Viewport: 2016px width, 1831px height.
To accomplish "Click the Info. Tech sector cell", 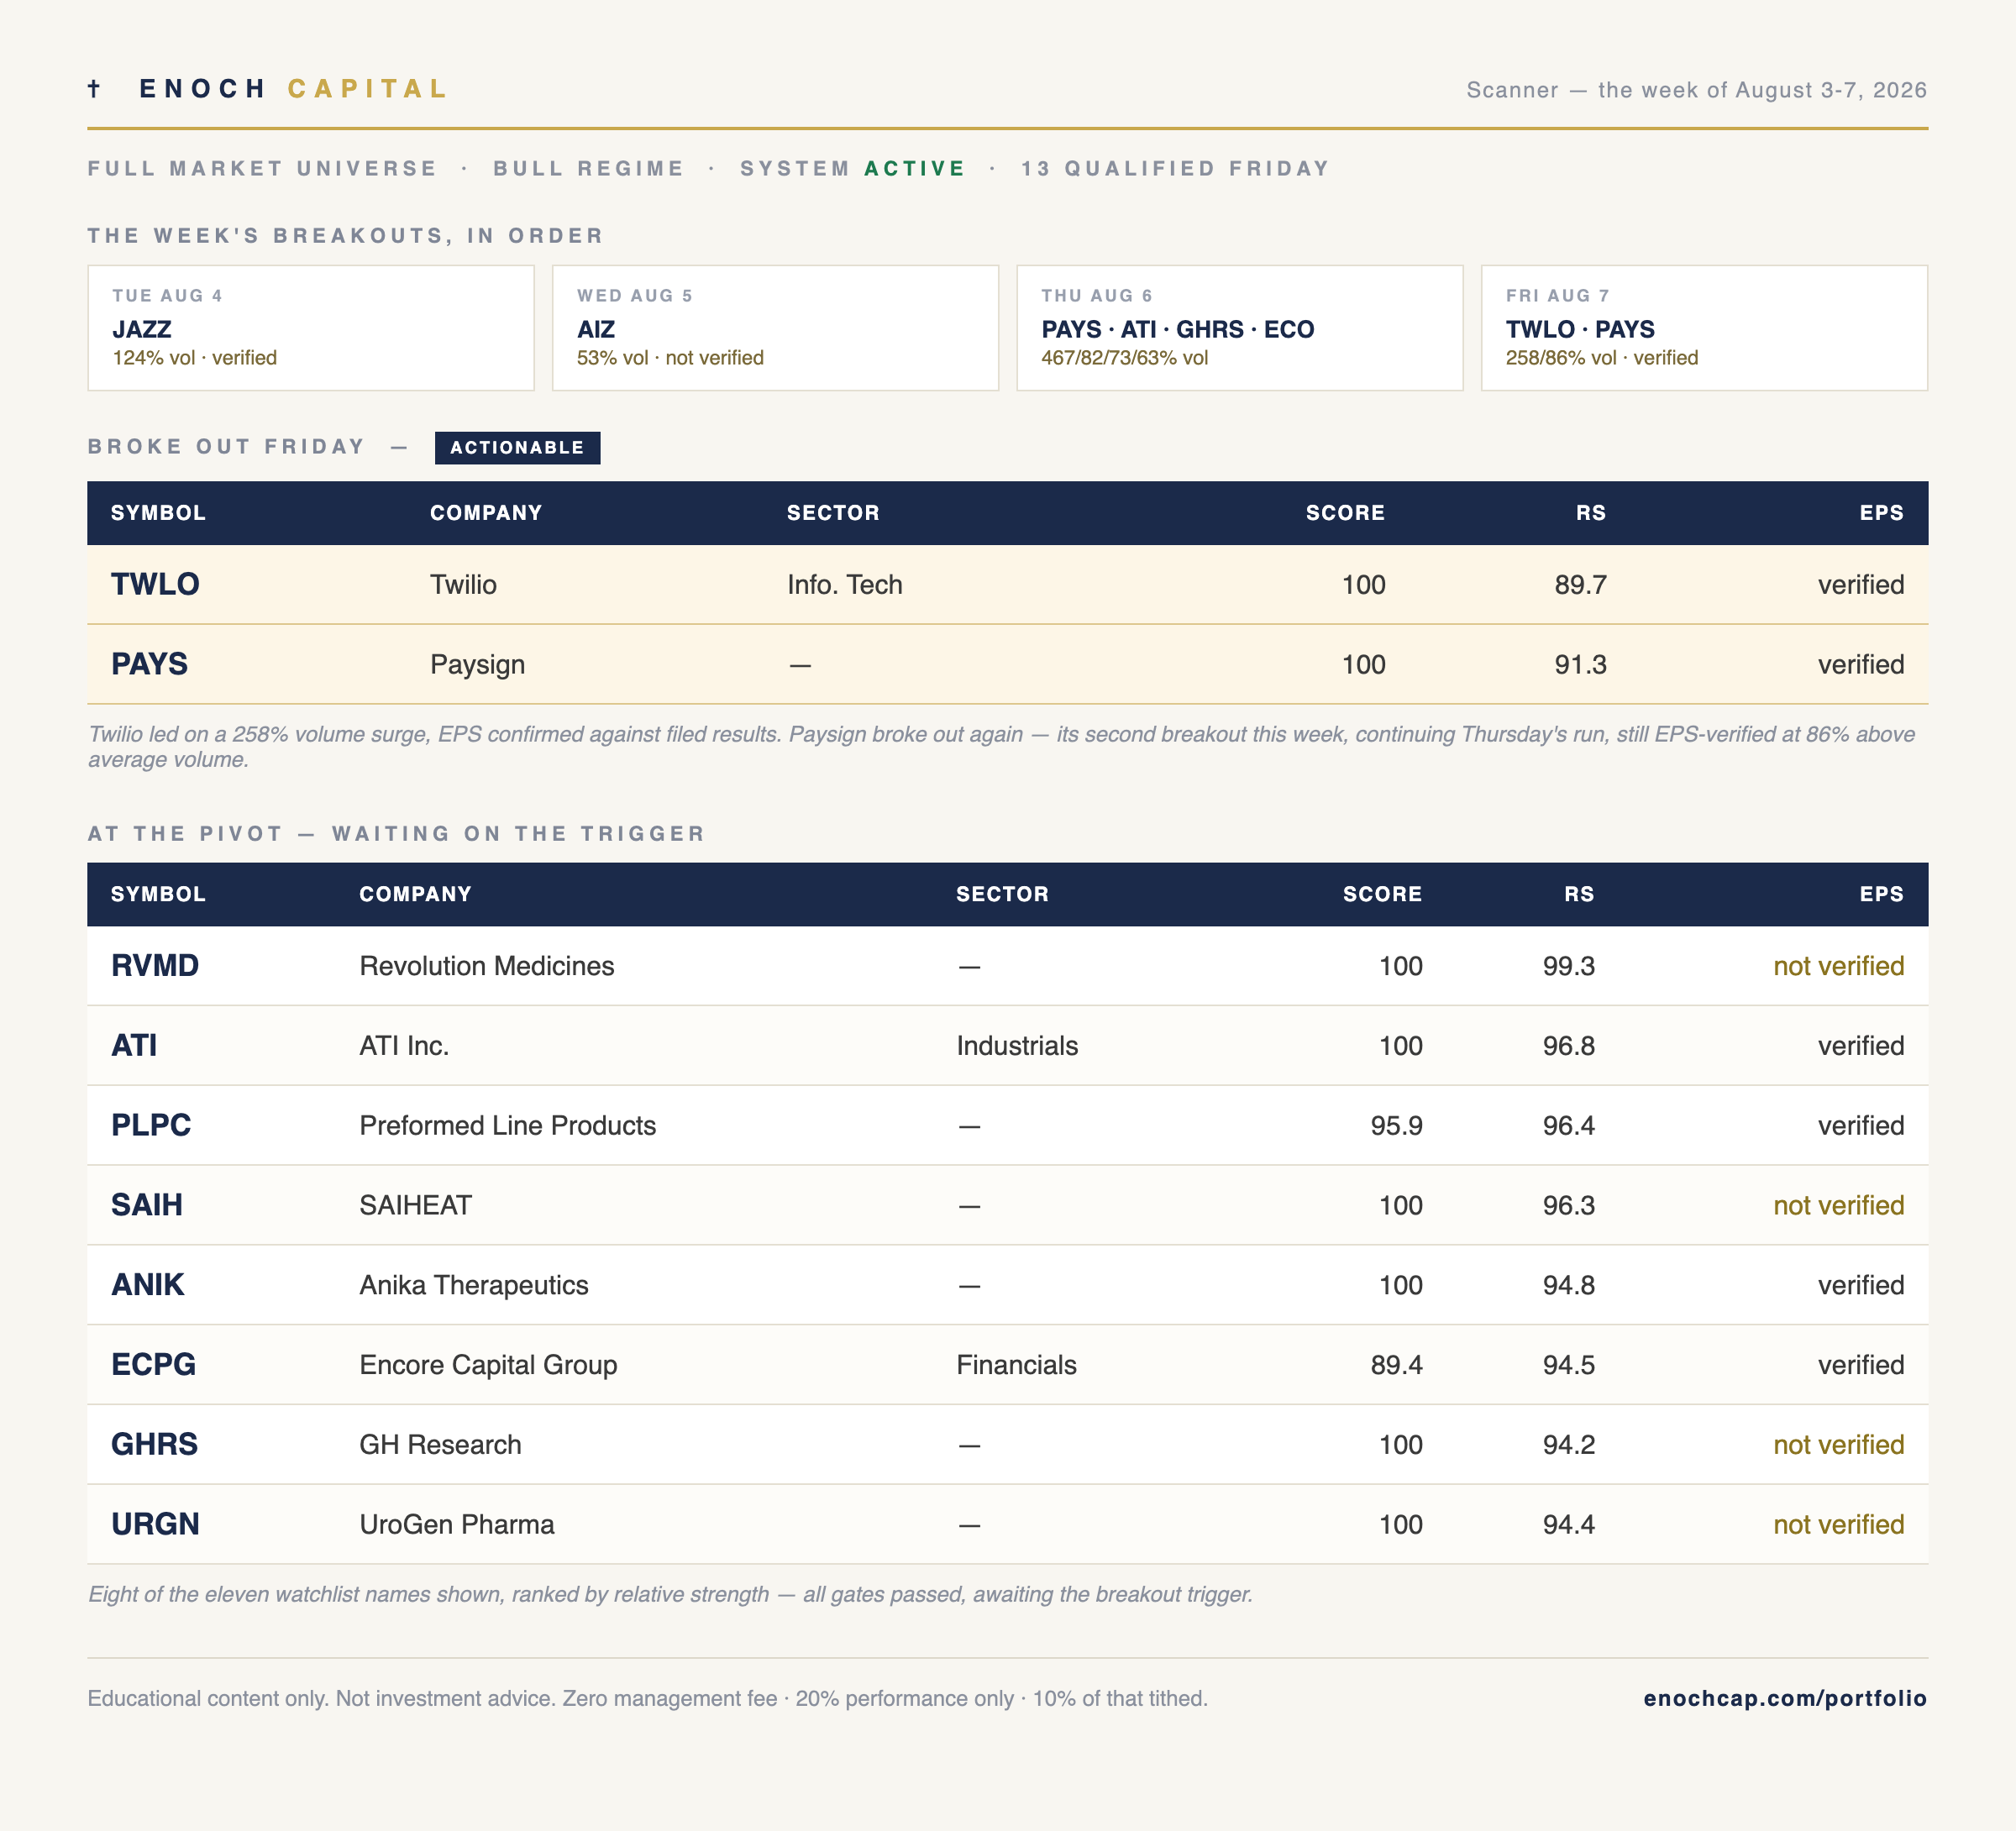I will (844, 585).
